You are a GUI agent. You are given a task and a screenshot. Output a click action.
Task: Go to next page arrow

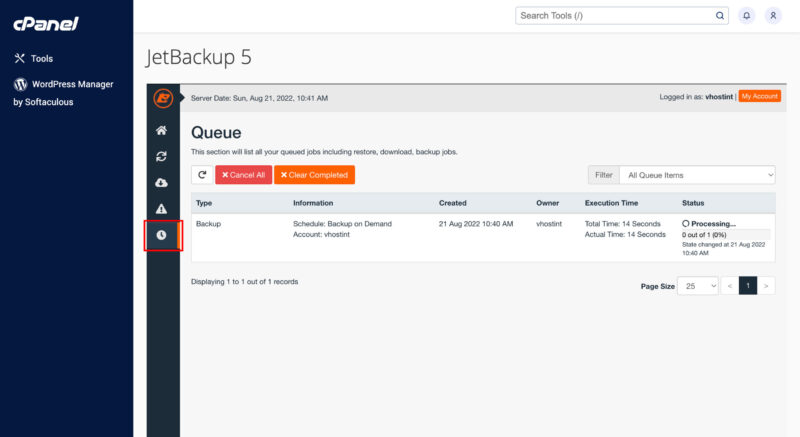(x=766, y=286)
